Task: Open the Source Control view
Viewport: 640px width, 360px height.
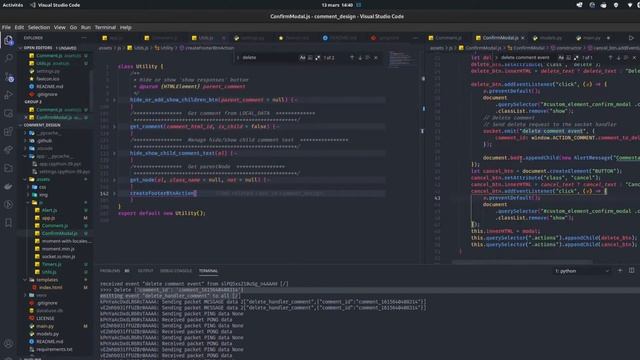Action: click(x=9, y=77)
